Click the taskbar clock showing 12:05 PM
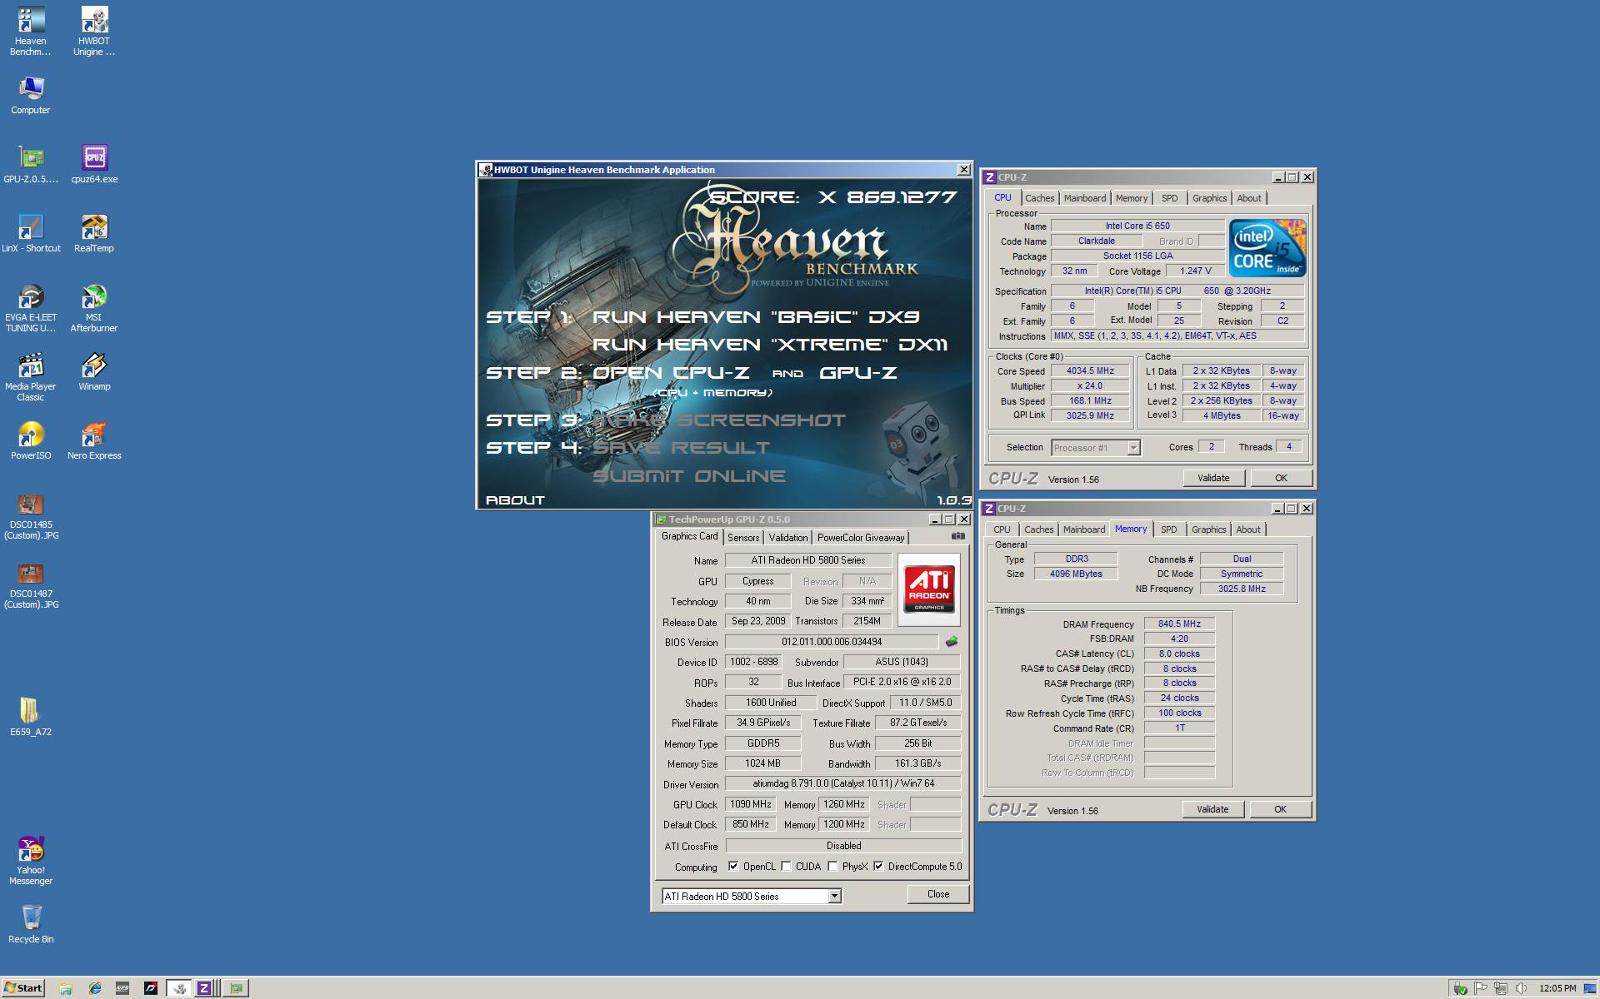 (x=1557, y=988)
